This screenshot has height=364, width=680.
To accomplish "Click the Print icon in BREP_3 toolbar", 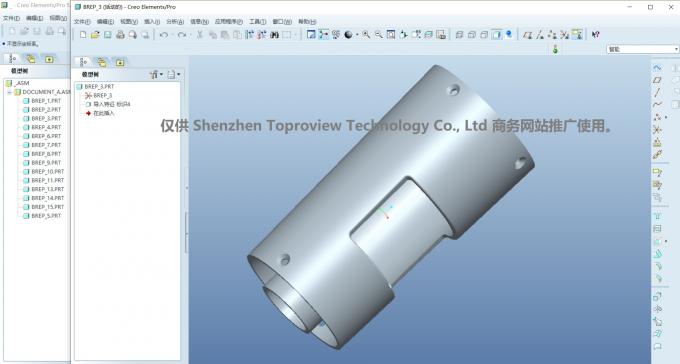I will point(120,35).
